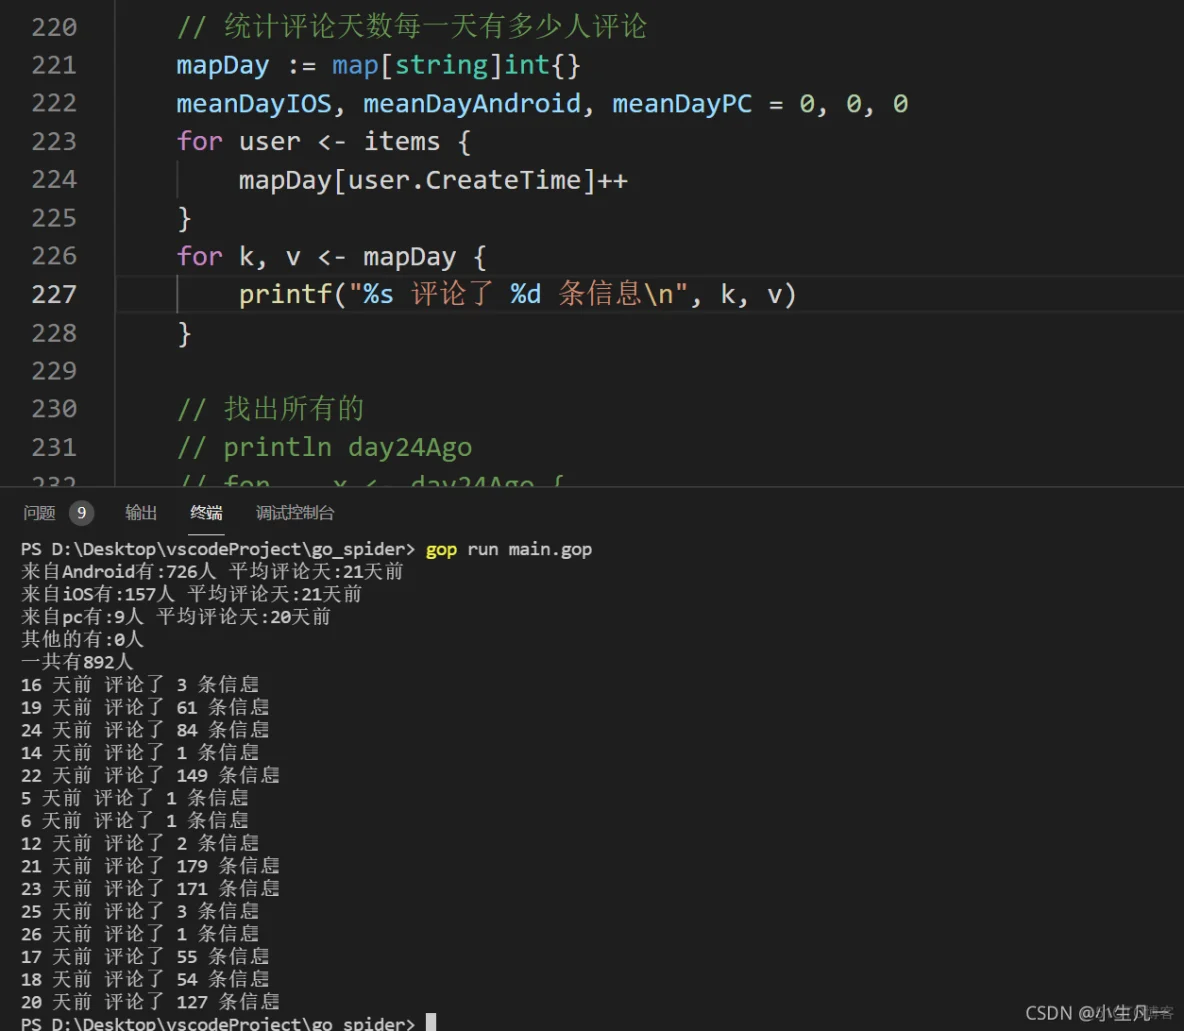Click terminal line 来自Android有:726人
The width and height of the screenshot is (1184, 1031).
(x=212, y=572)
